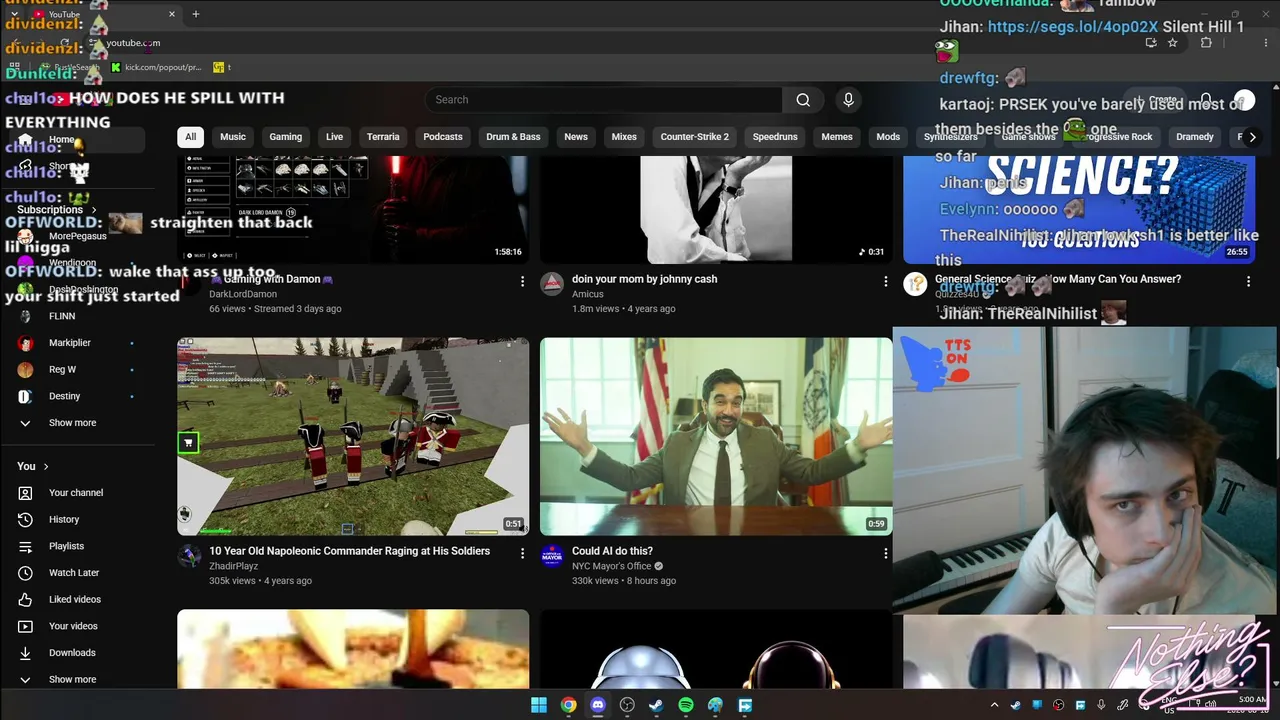The height and width of the screenshot is (720, 1280).
Task: Open the Amicus channel avatar
Action: click(552, 284)
